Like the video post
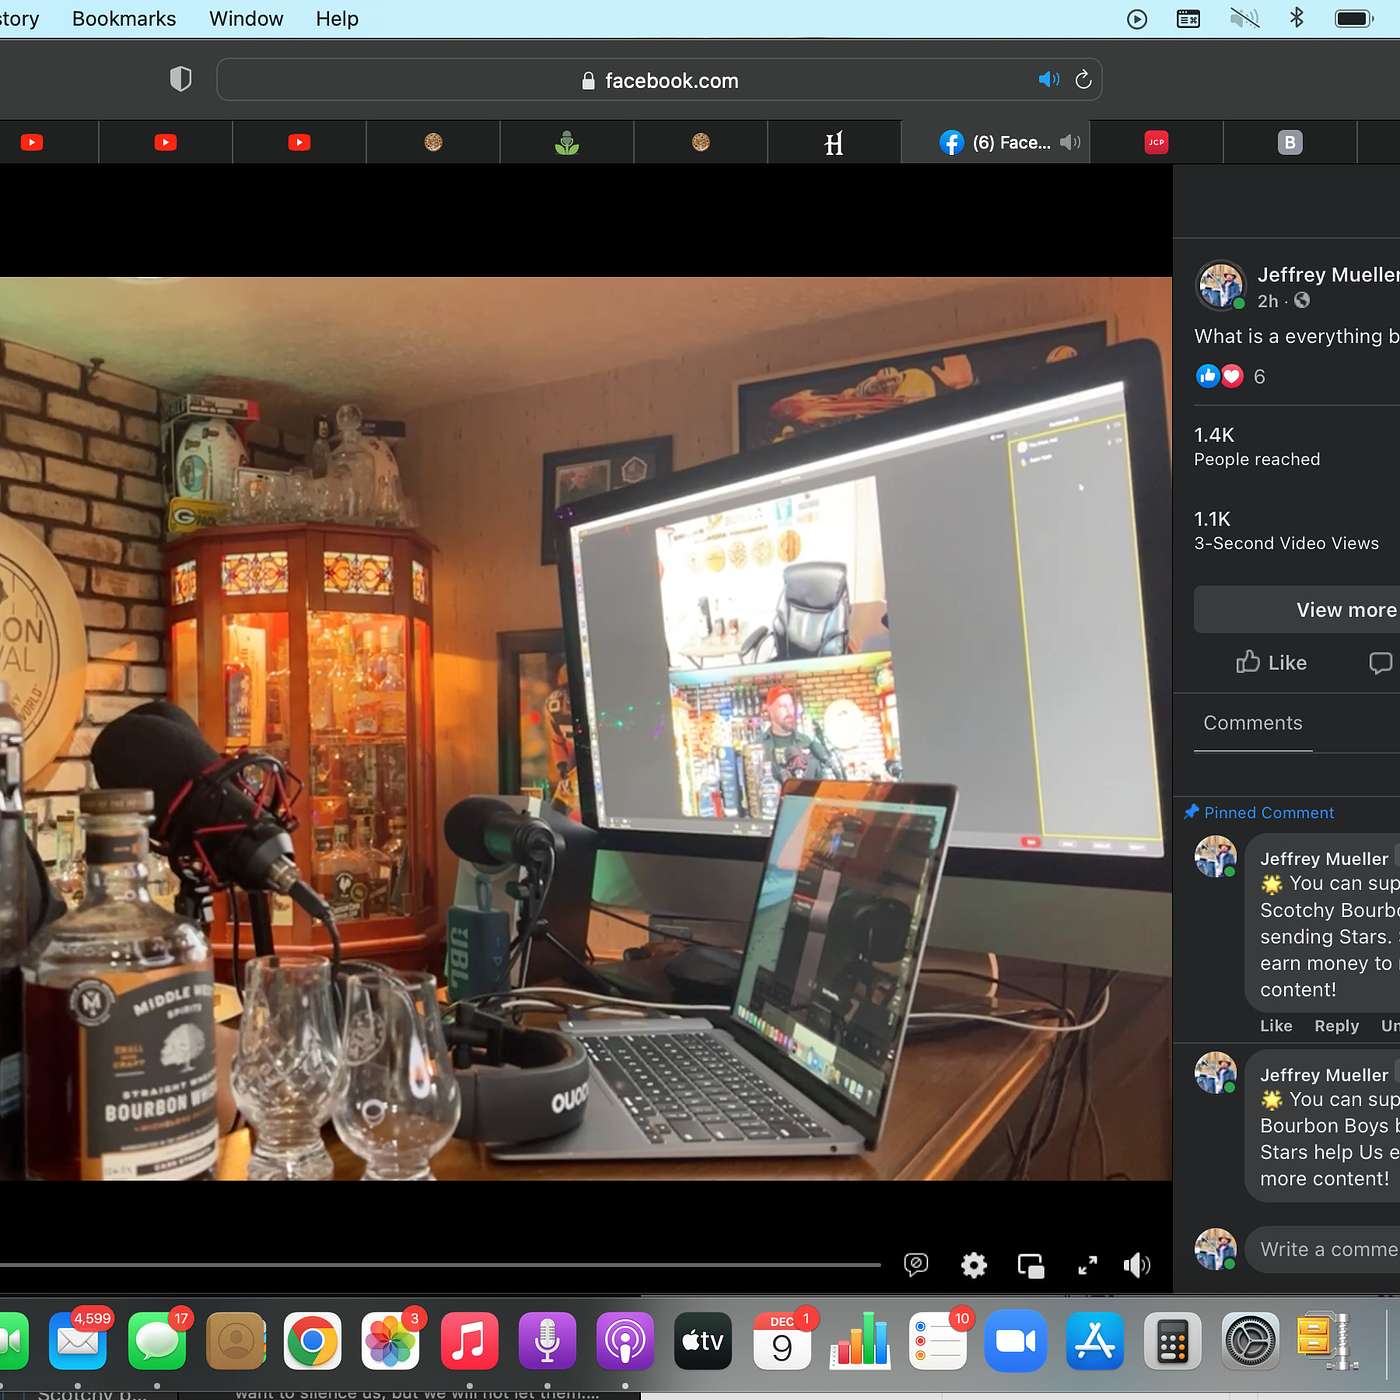Viewport: 1400px width, 1400px height. pos(1271,662)
